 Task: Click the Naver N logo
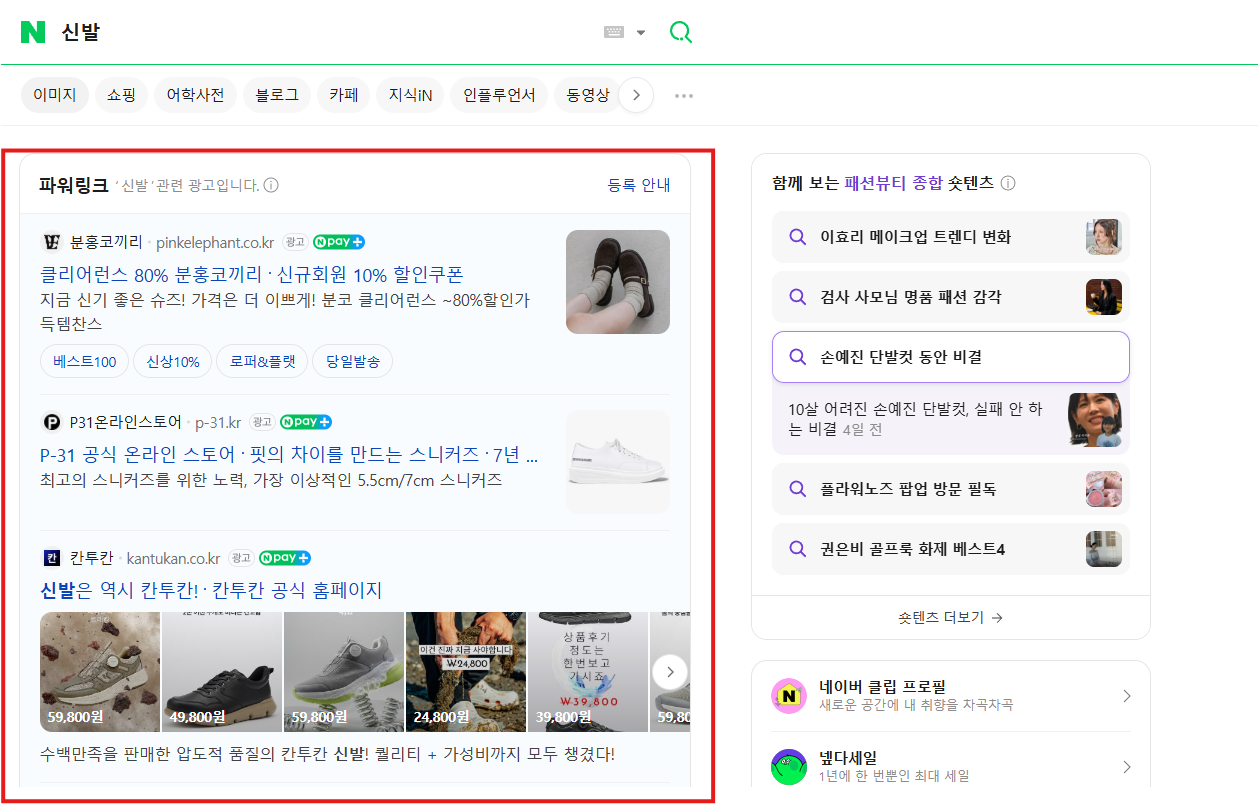point(33,32)
